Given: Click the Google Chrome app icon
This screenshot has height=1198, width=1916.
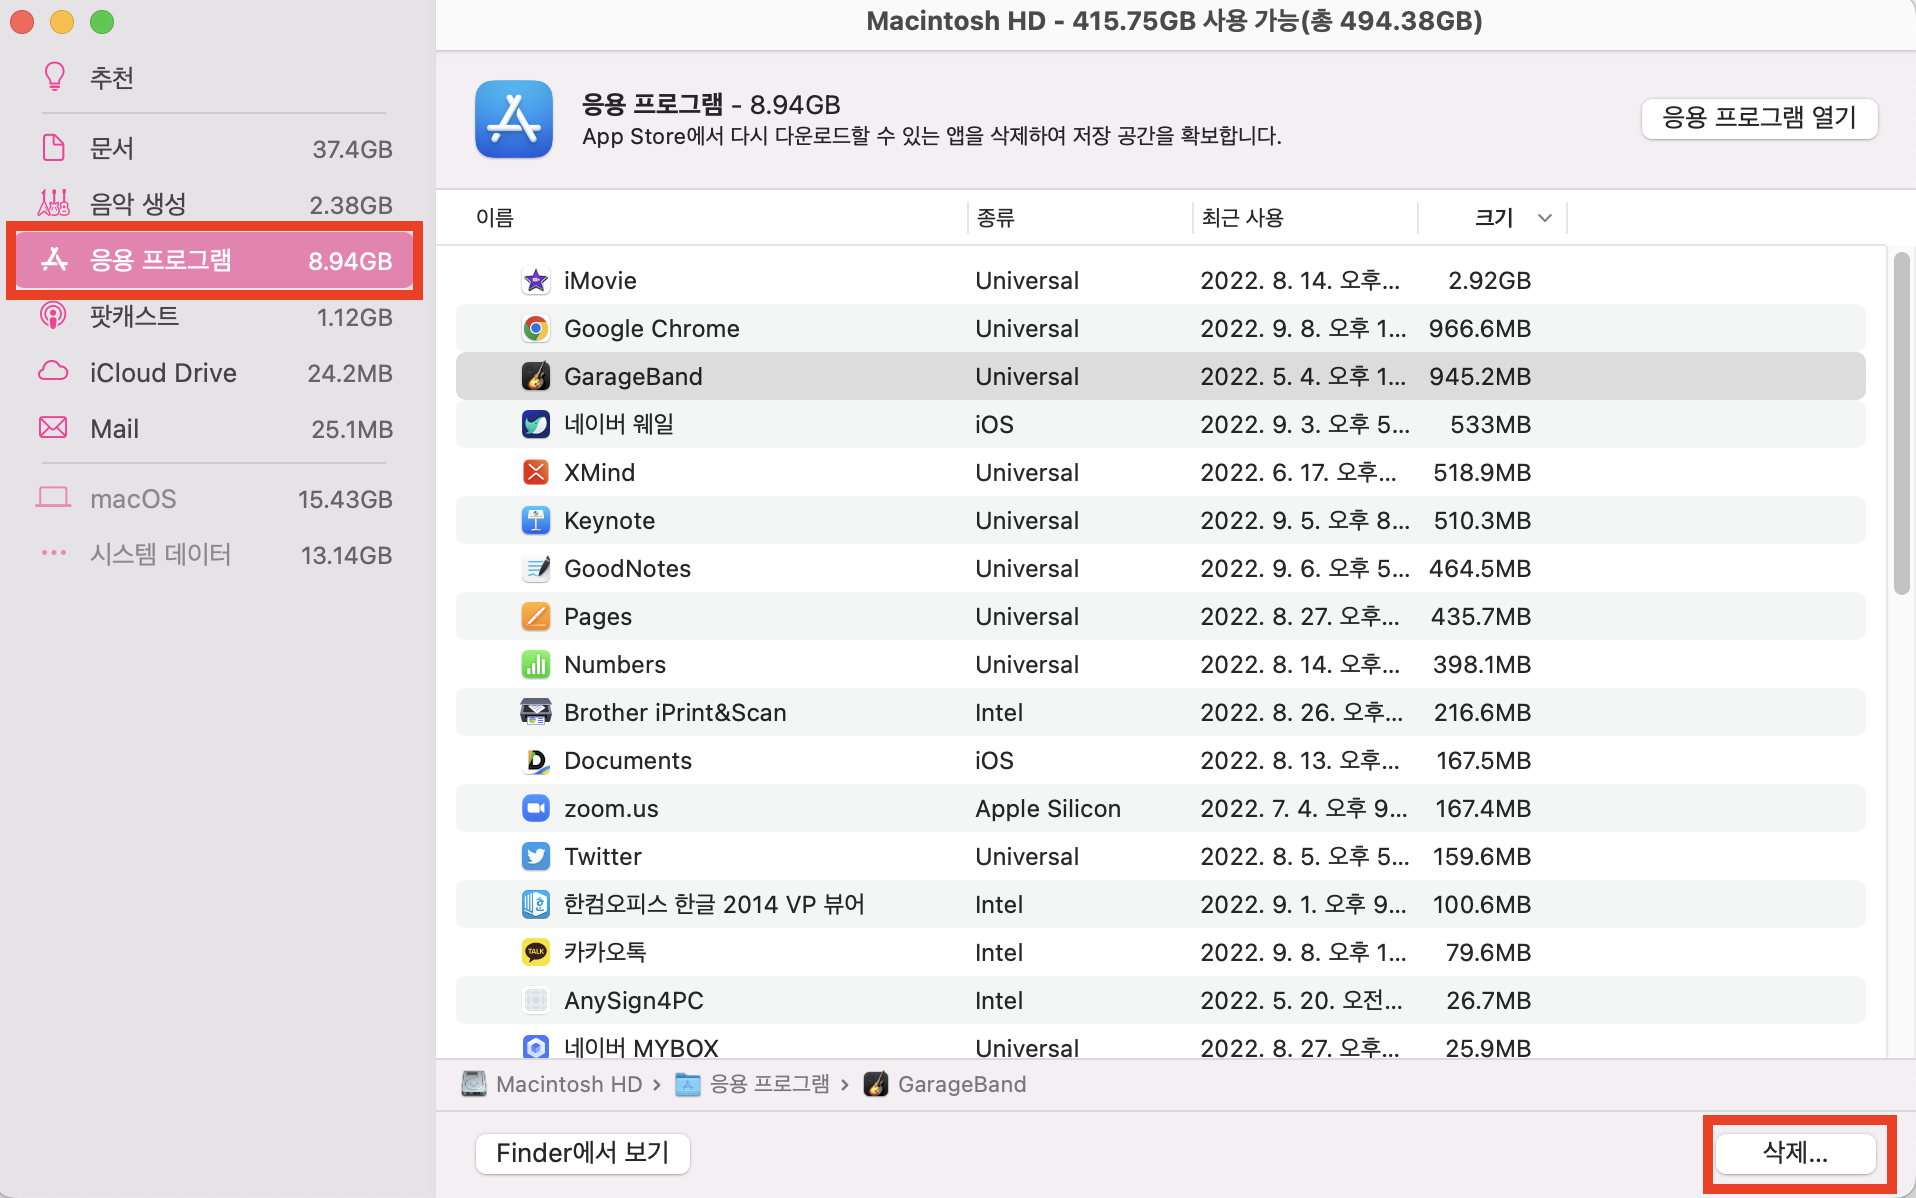Looking at the screenshot, I should [536, 329].
